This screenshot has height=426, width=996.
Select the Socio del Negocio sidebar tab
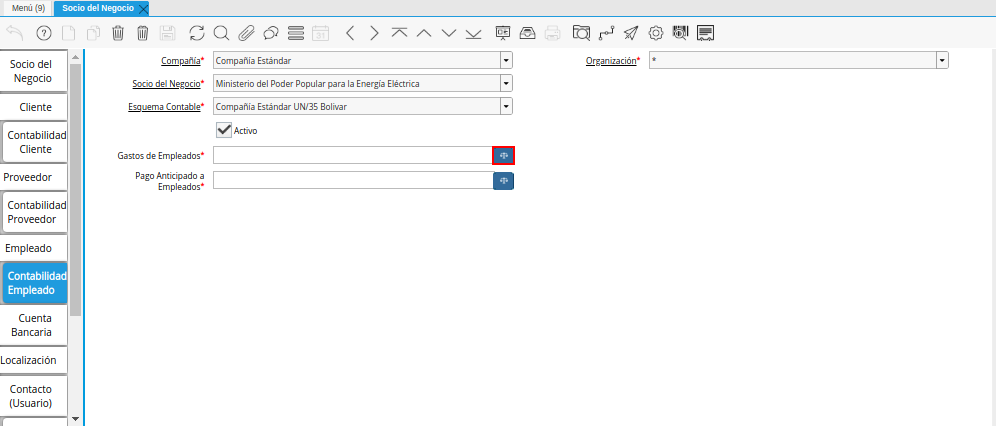(x=32, y=71)
